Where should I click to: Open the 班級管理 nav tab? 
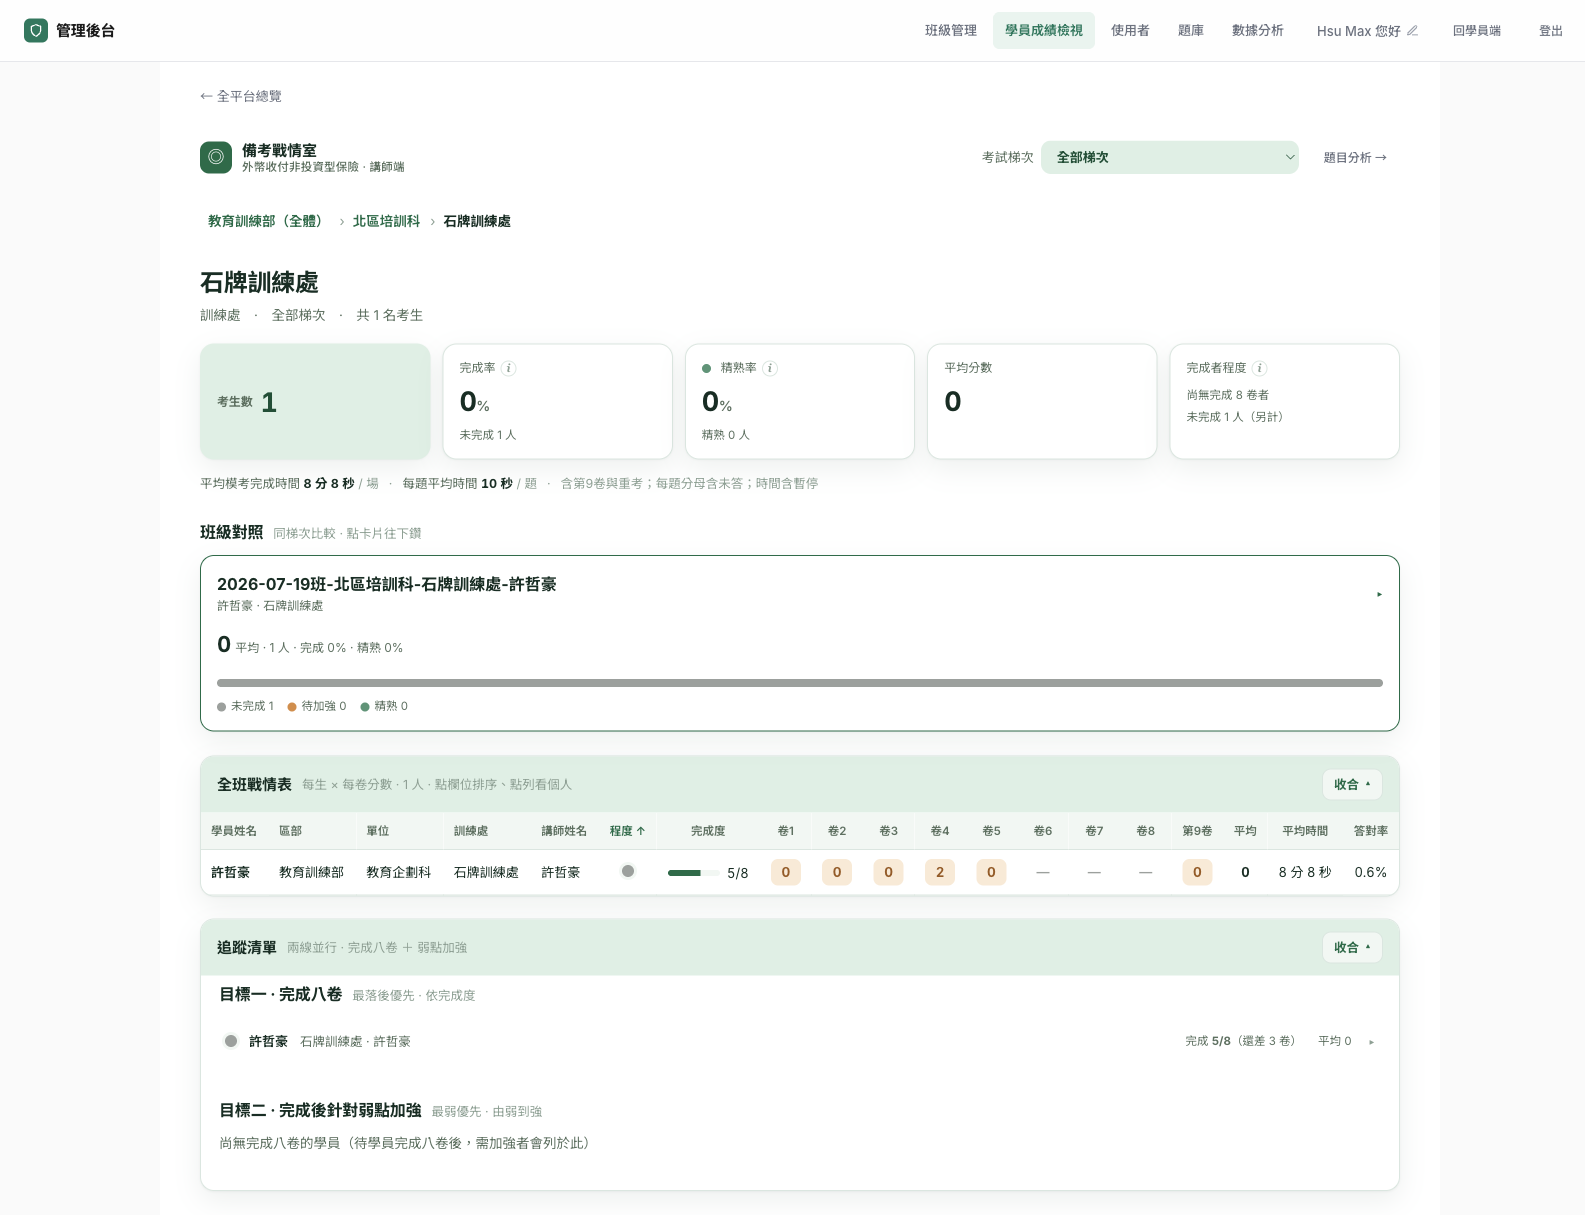coord(951,31)
